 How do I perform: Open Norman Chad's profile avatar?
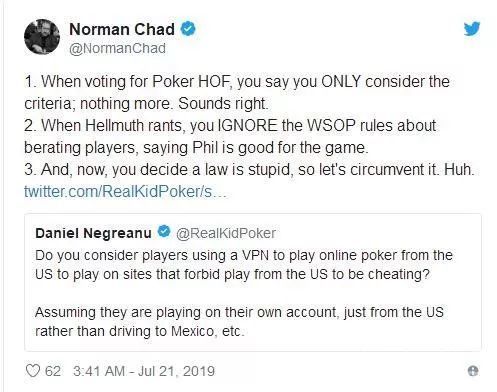tap(42, 37)
